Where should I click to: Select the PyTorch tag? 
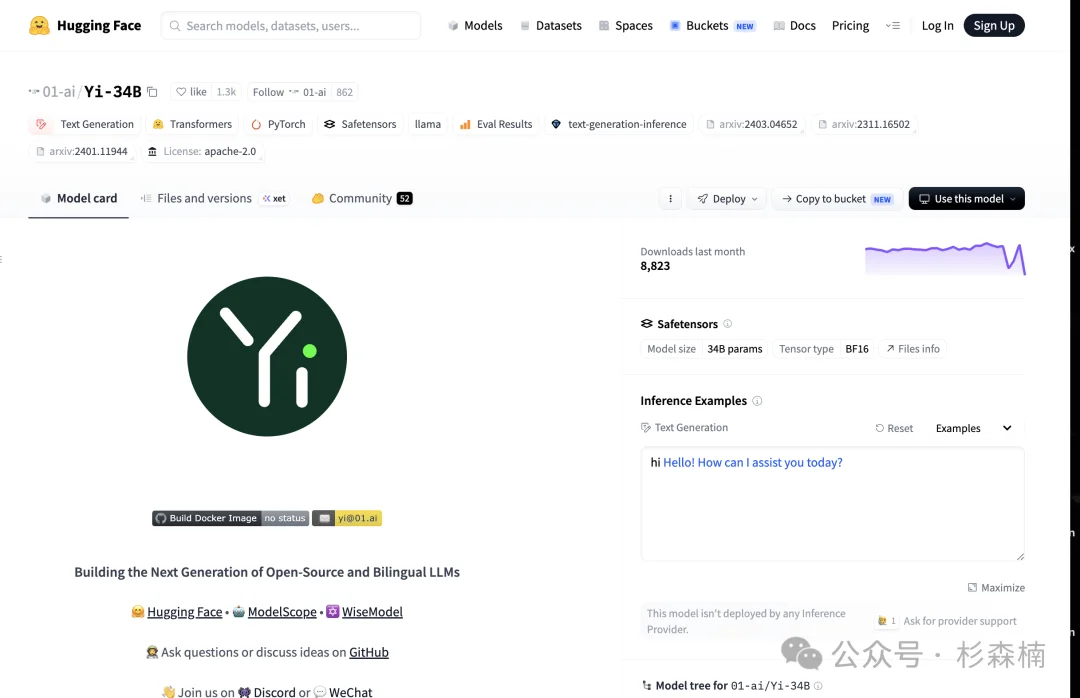click(x=278, y=124)
